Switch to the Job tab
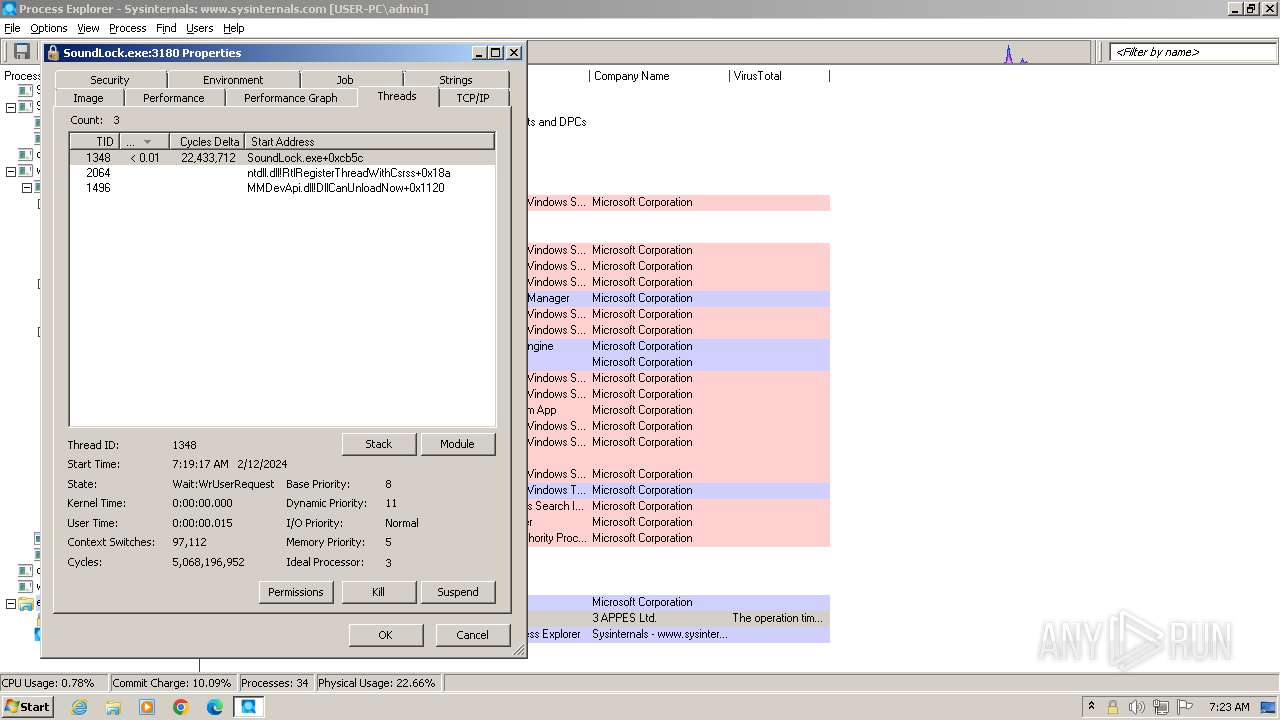Image resolution: width=1280 pixels, height=720 pixels. click(x=344, y=80)
